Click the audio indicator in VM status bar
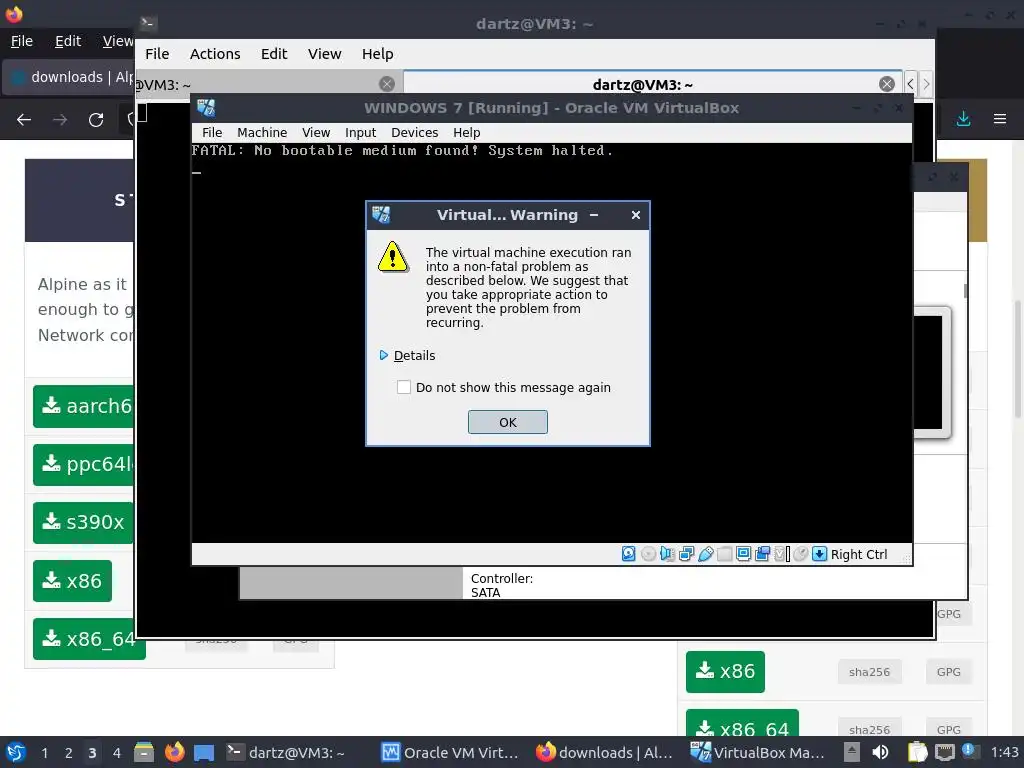Image resolution: width=1024 pixels, height=768 pixels. (667, 554)
